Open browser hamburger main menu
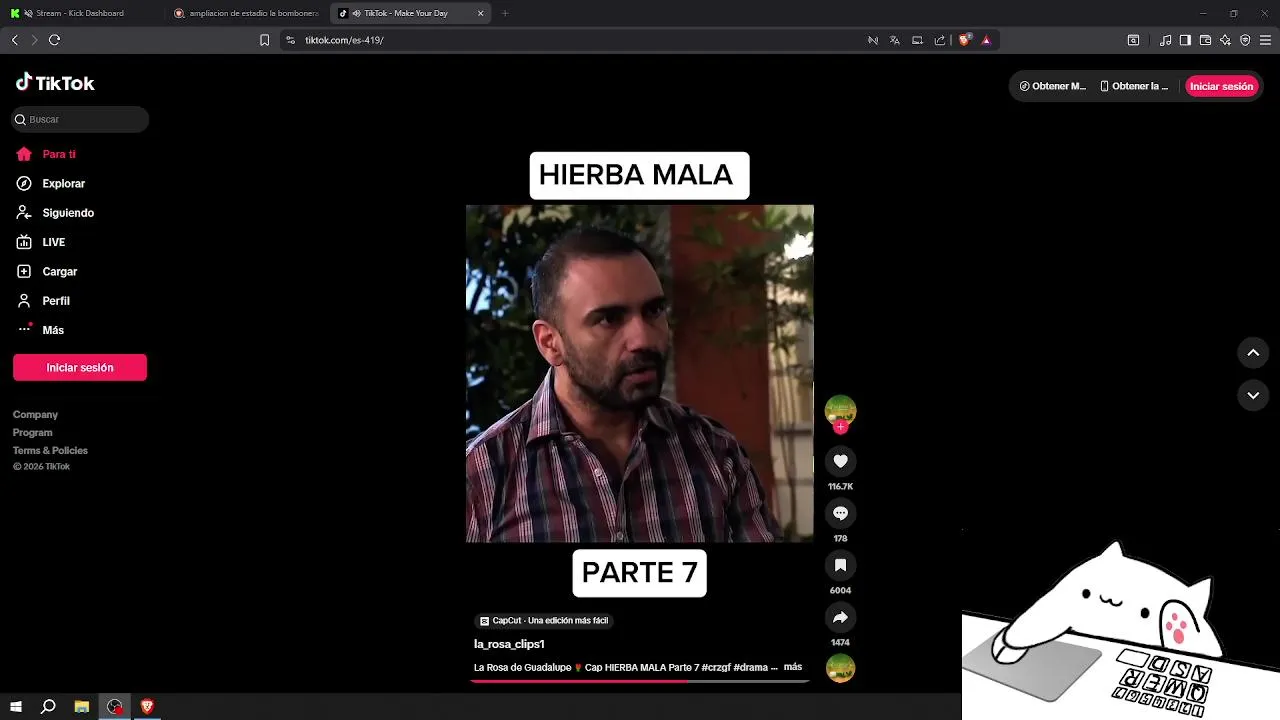The height and width of the screenshot is (720, 1280). click(x=1265, y=40)
